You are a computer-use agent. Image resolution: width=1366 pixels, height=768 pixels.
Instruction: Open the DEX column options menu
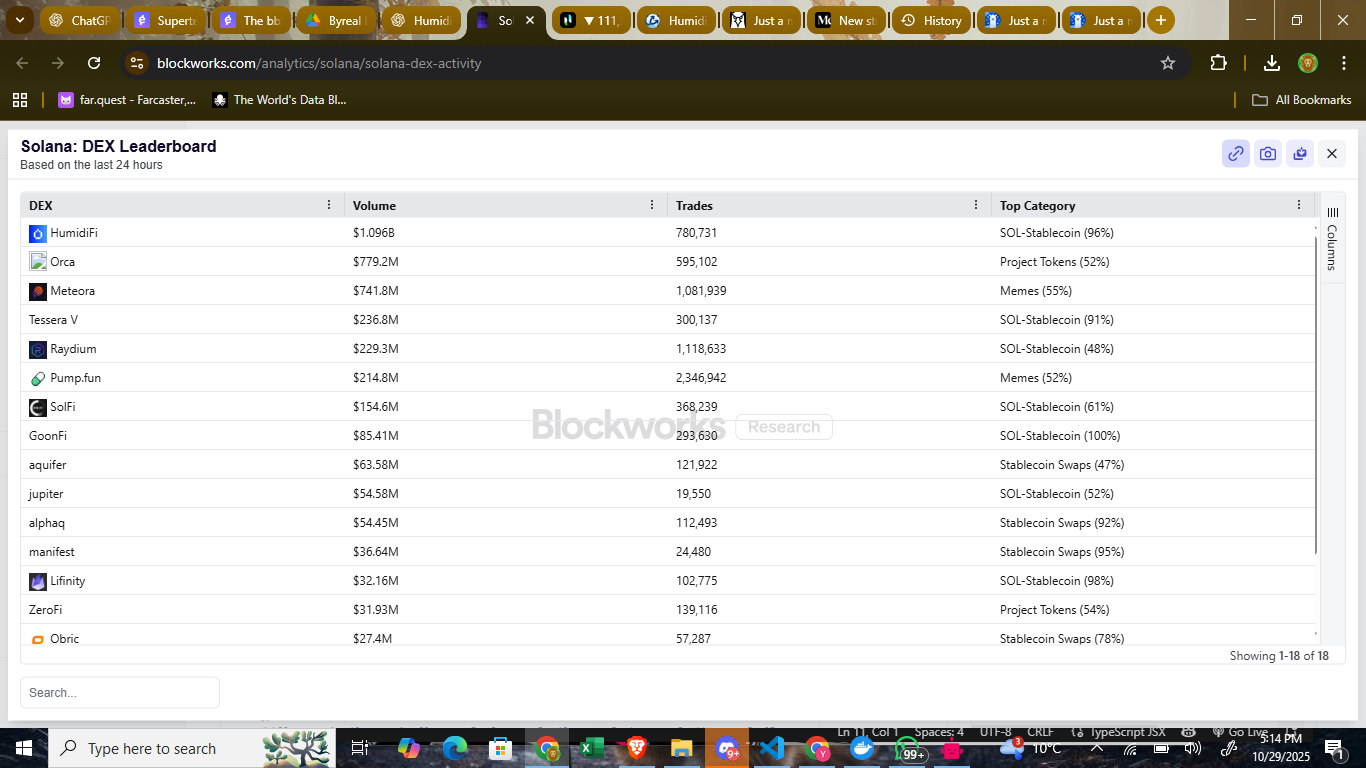[329, 205]
